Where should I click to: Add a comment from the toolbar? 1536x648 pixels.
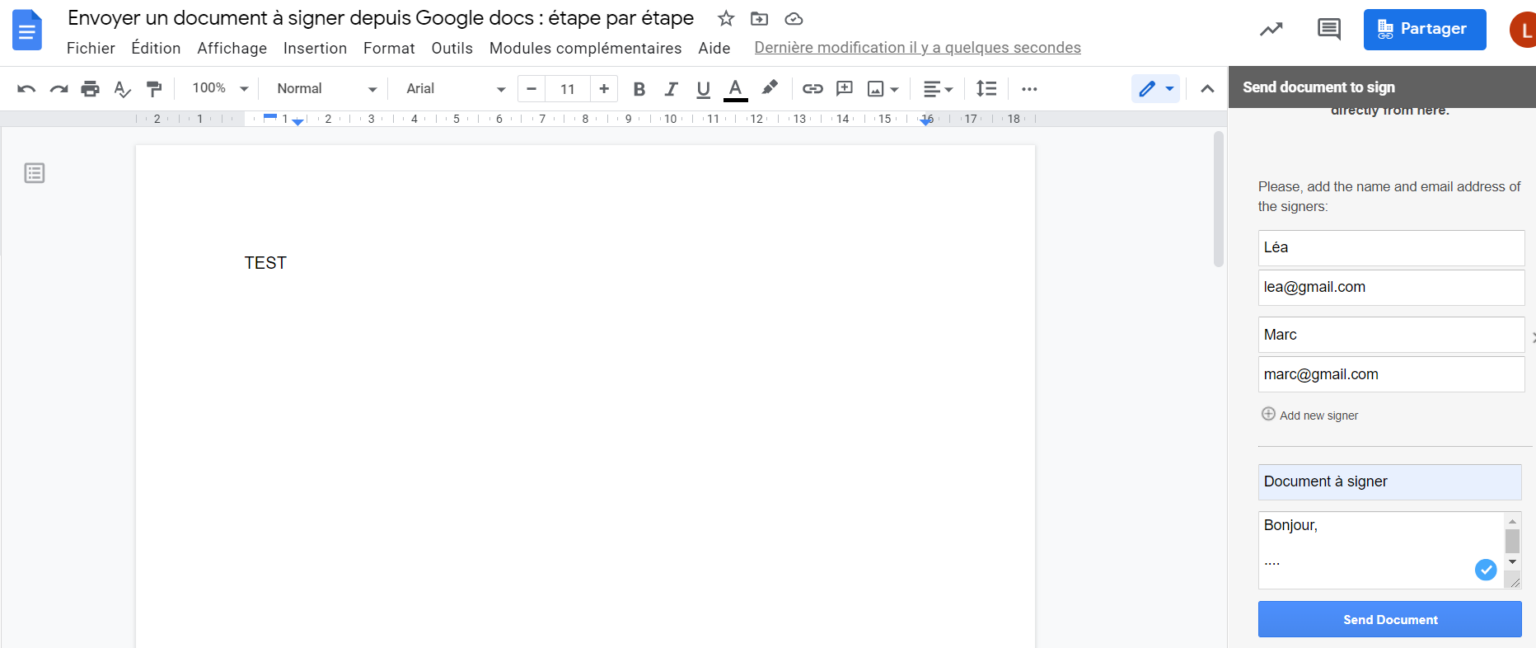pos(843,88)
